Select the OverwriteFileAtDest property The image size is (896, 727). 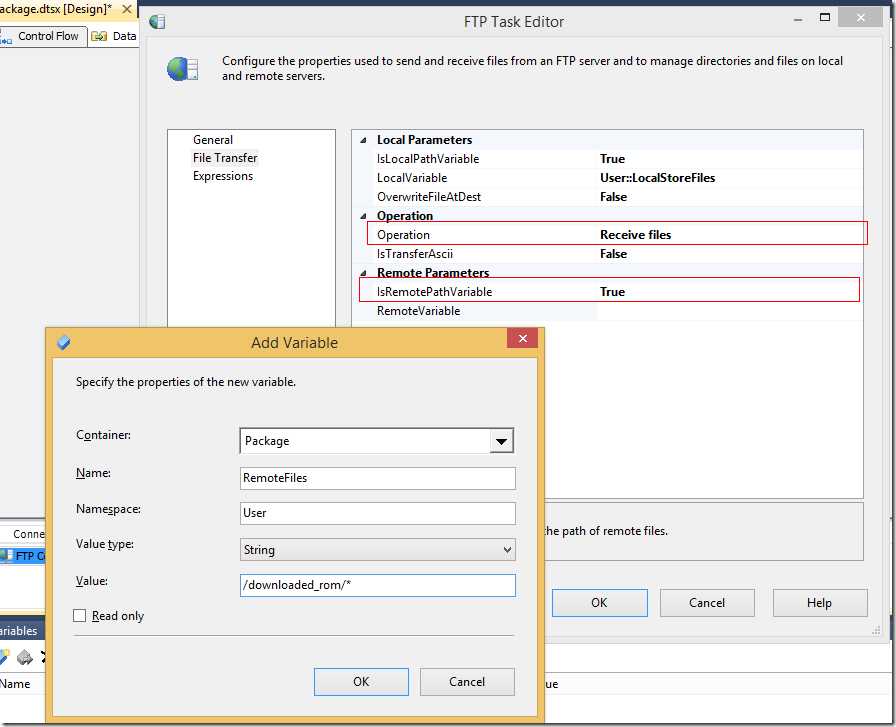(x=429, y=197)
